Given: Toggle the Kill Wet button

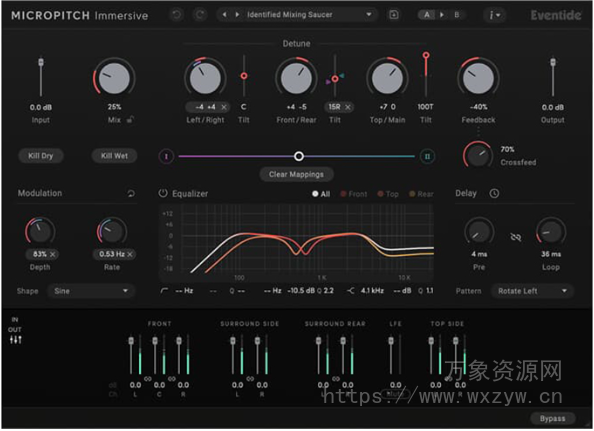Looking at the screenshot, I should point(114,156).
